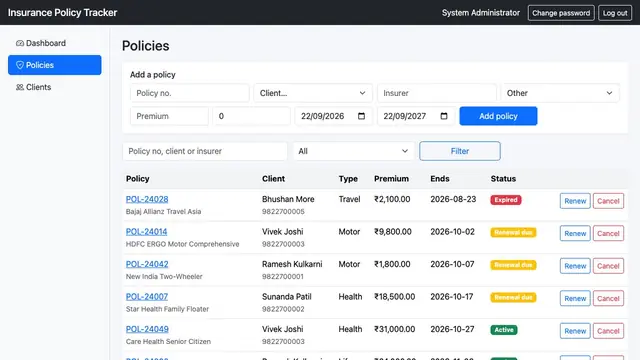The image size is (640, 360).
Task: Click the Filter button
Action: pyautogui.click(x=460, y=151)
